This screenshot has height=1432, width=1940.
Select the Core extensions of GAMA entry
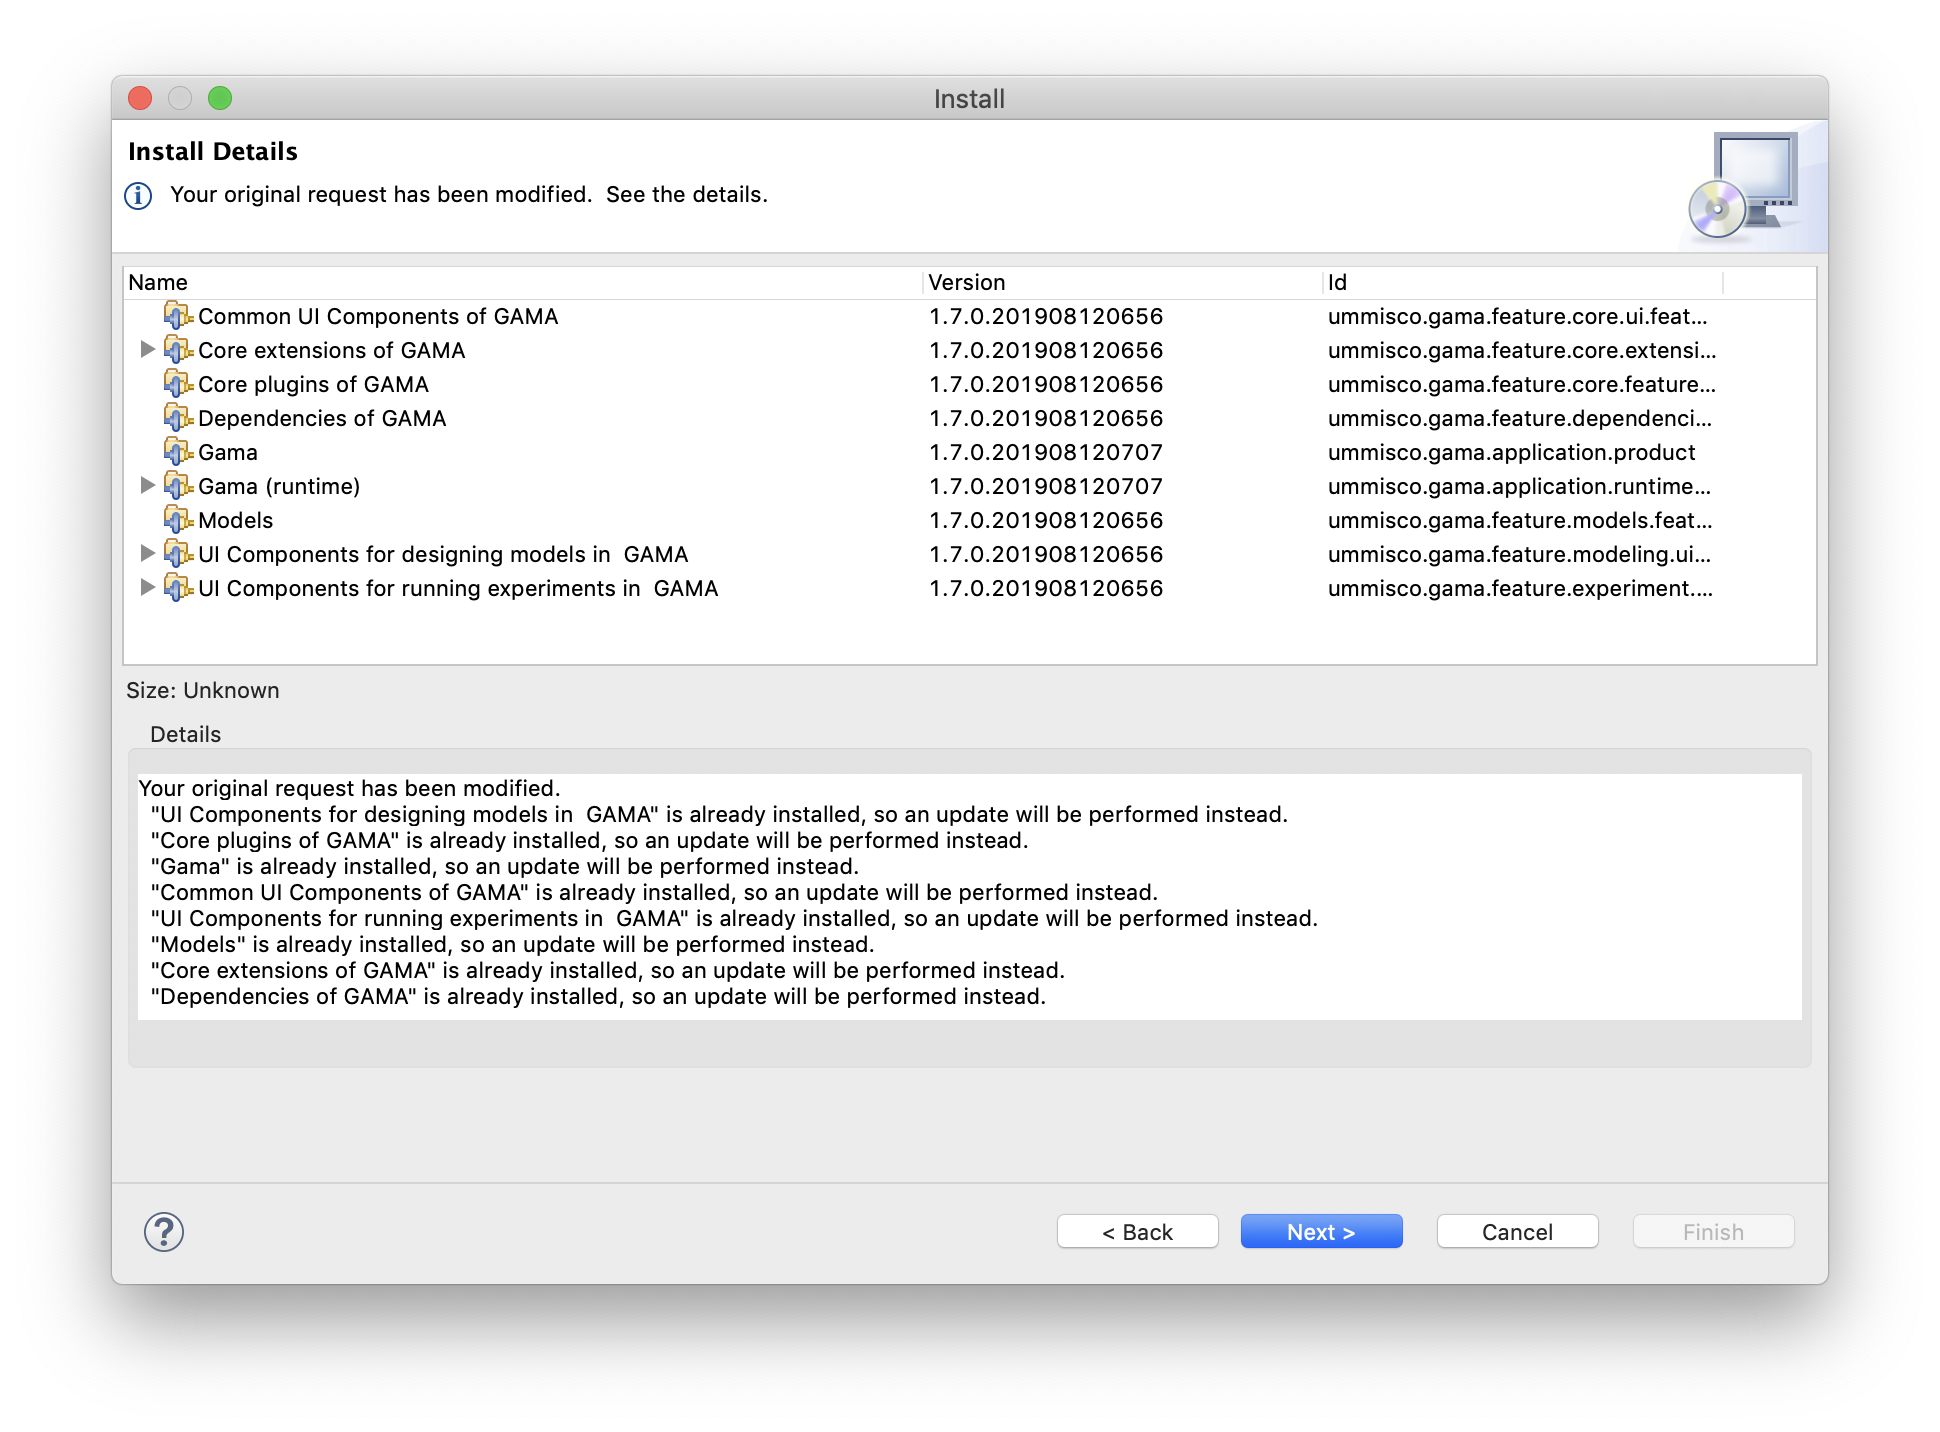click(x=331, y=350)
